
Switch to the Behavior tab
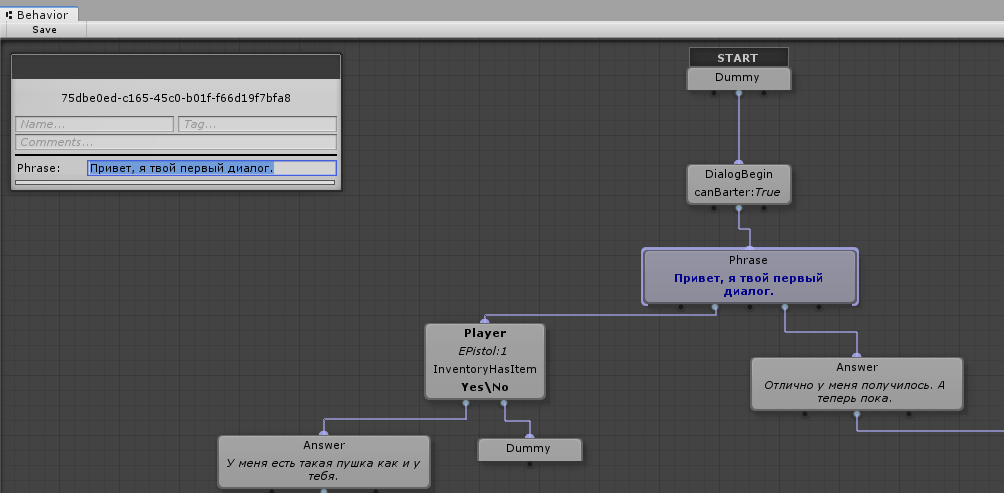coord(38,14)
